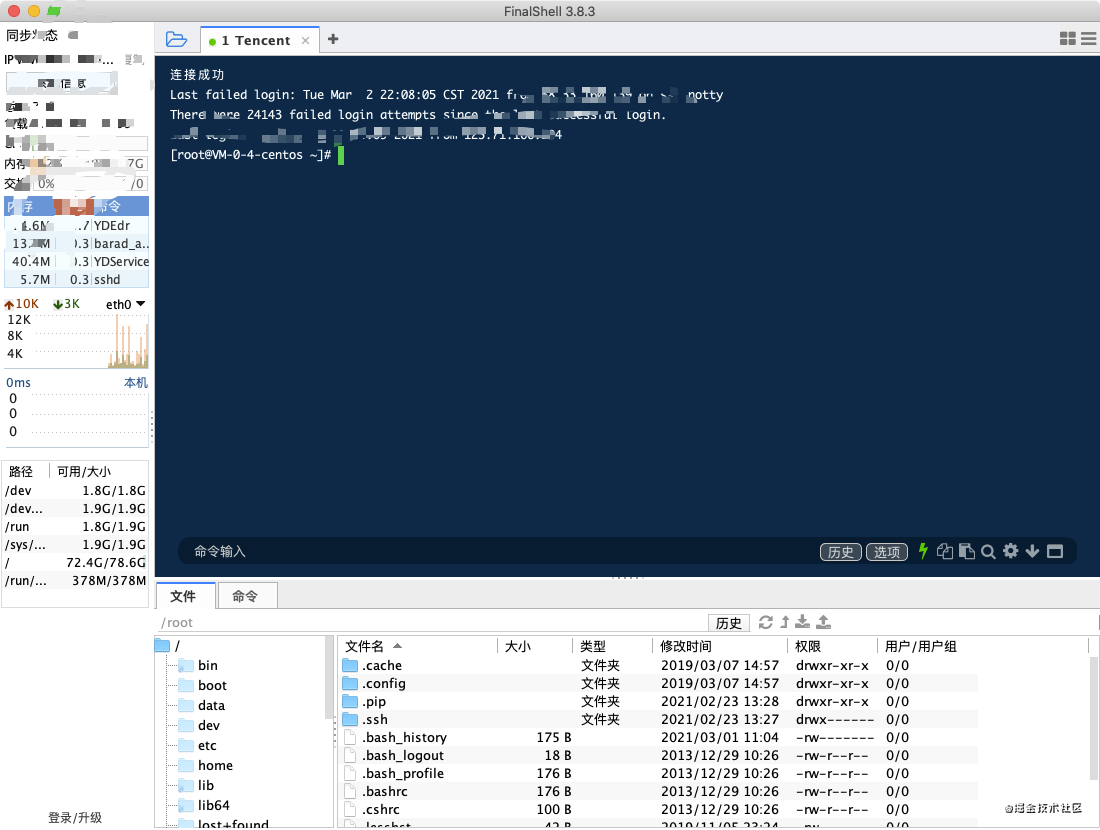Sort by 大小 column header

(x=535, y=646)
